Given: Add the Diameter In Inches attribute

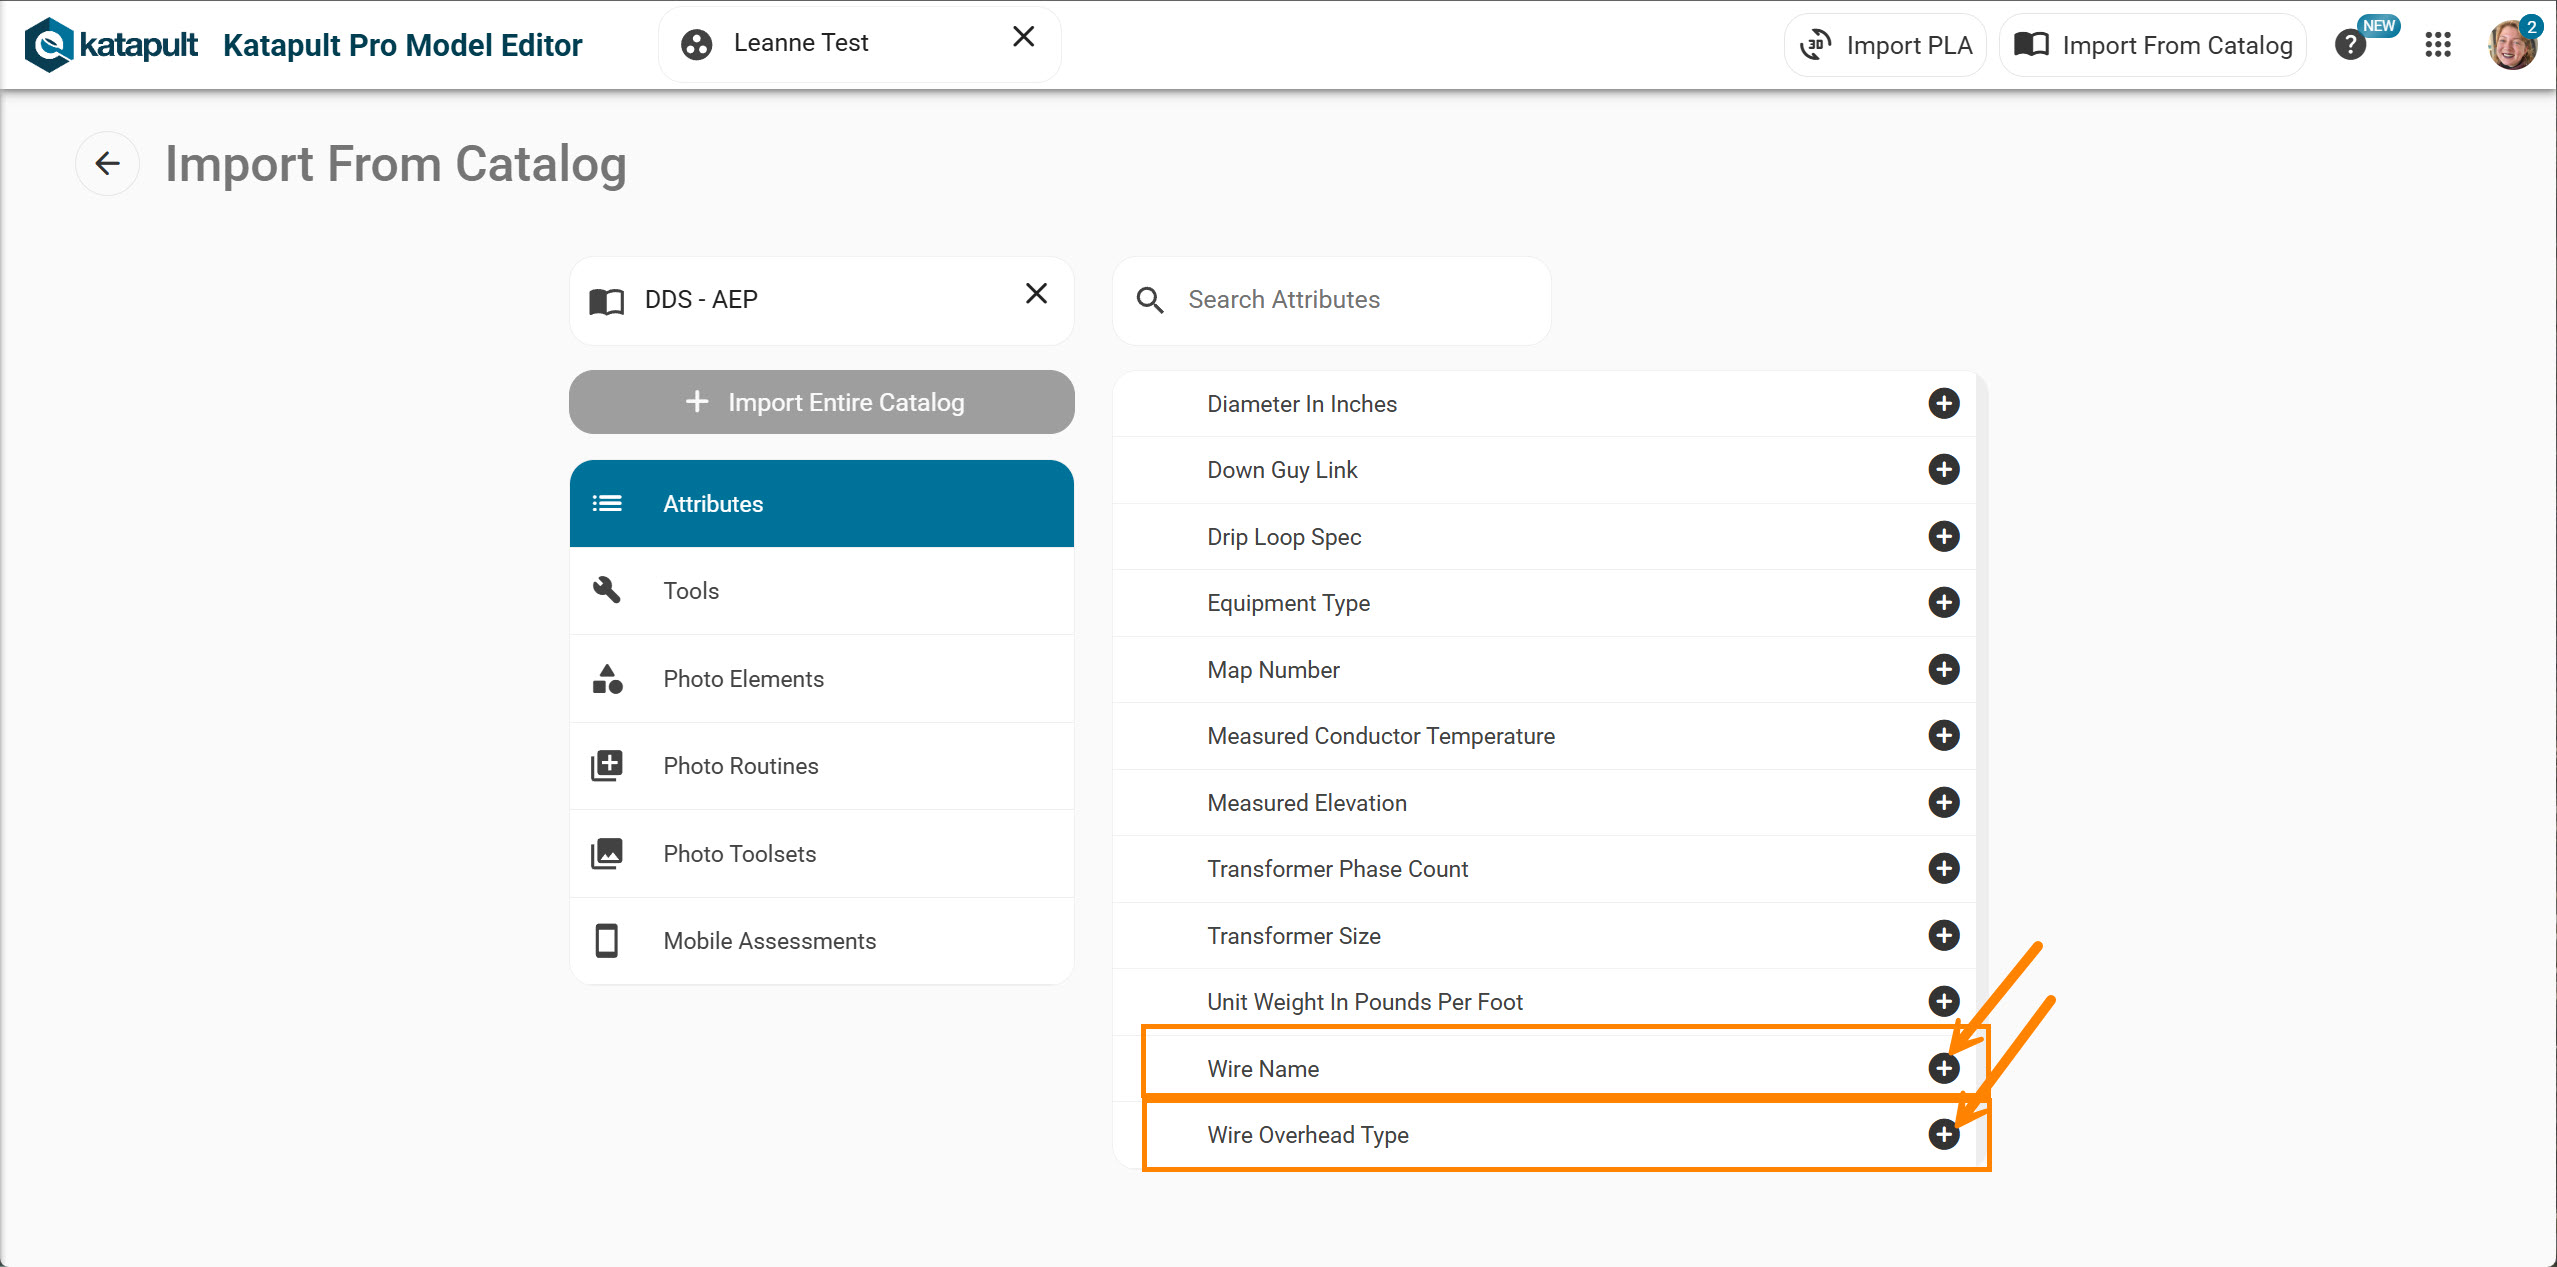Looking at the screenshot, I should point(1943,403).
